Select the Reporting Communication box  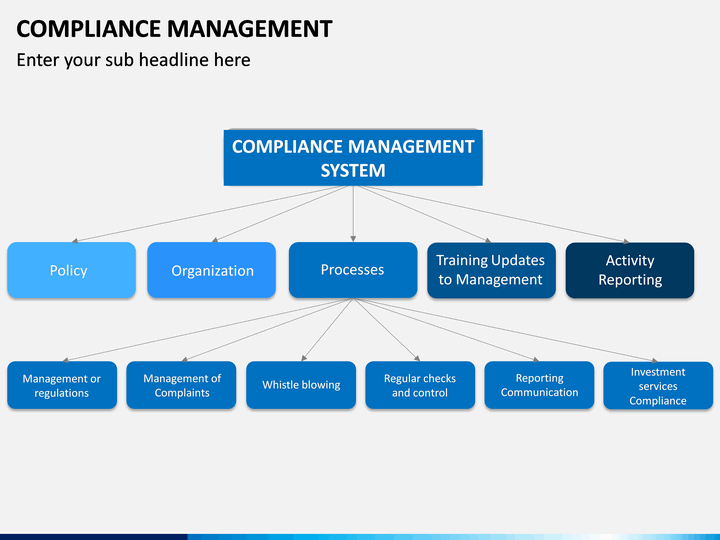(x=540, y=385)
